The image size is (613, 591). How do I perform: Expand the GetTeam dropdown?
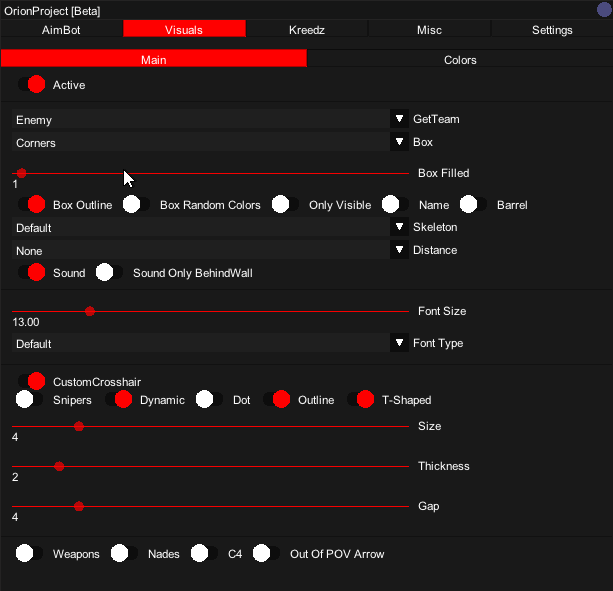(x=399, y=119)
